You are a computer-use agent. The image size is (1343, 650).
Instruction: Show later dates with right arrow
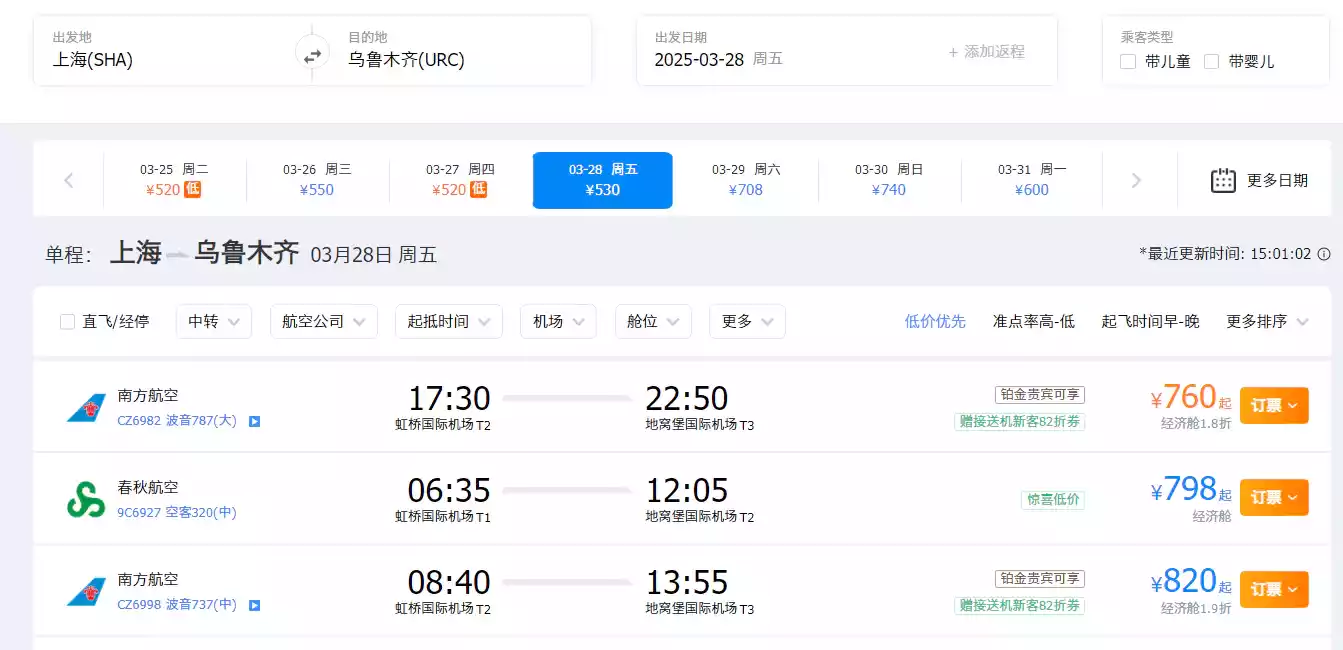[1136, 181]
